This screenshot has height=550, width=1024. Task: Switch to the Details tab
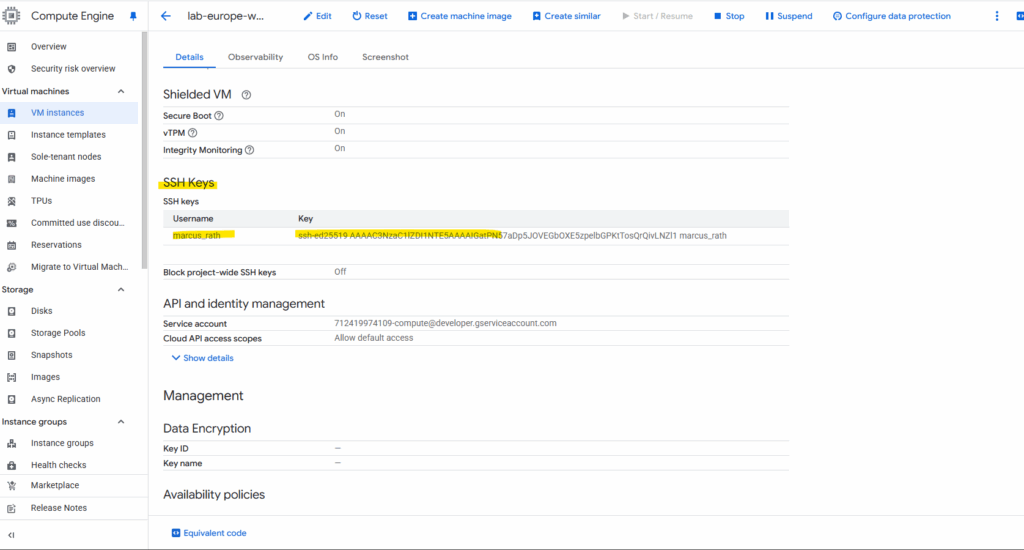(189, 57)
